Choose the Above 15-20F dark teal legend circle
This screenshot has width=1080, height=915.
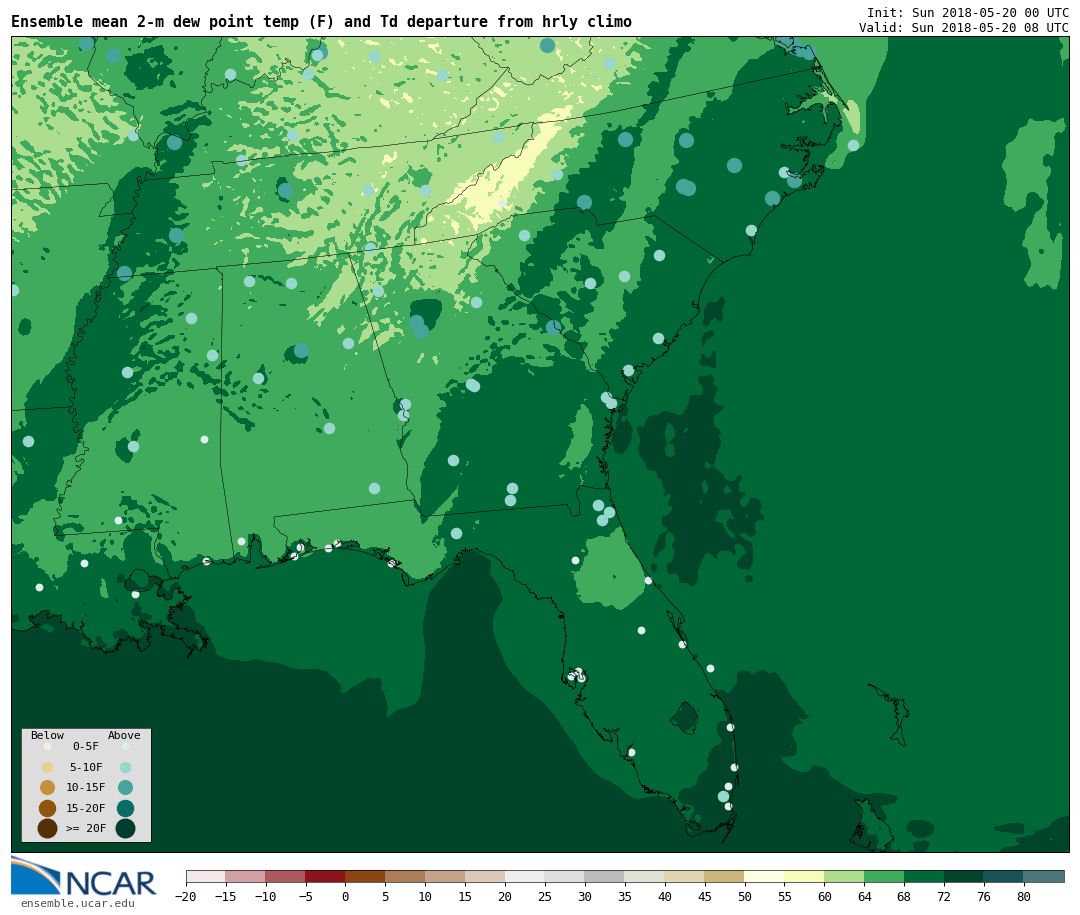tap(125, 808)
